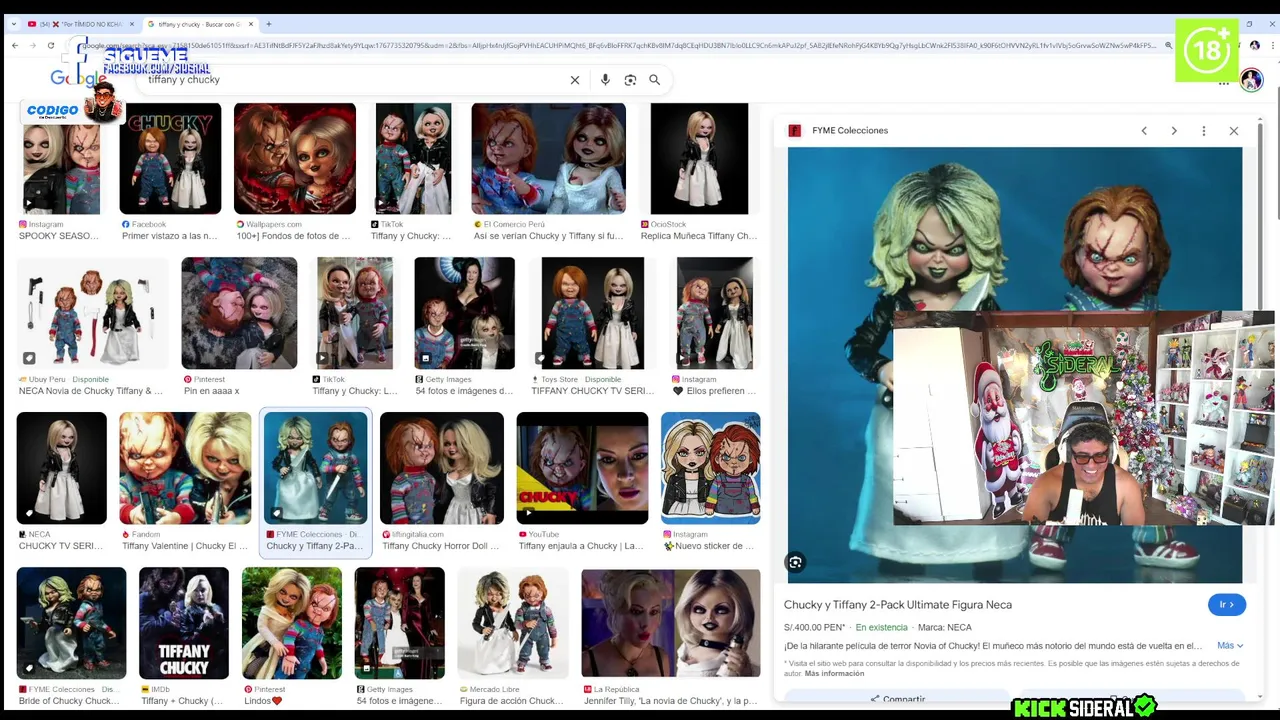Open the Fandom Tiffany Valentine image
The width and height of the screenshot is (1280, 720).
click(185, 468)
